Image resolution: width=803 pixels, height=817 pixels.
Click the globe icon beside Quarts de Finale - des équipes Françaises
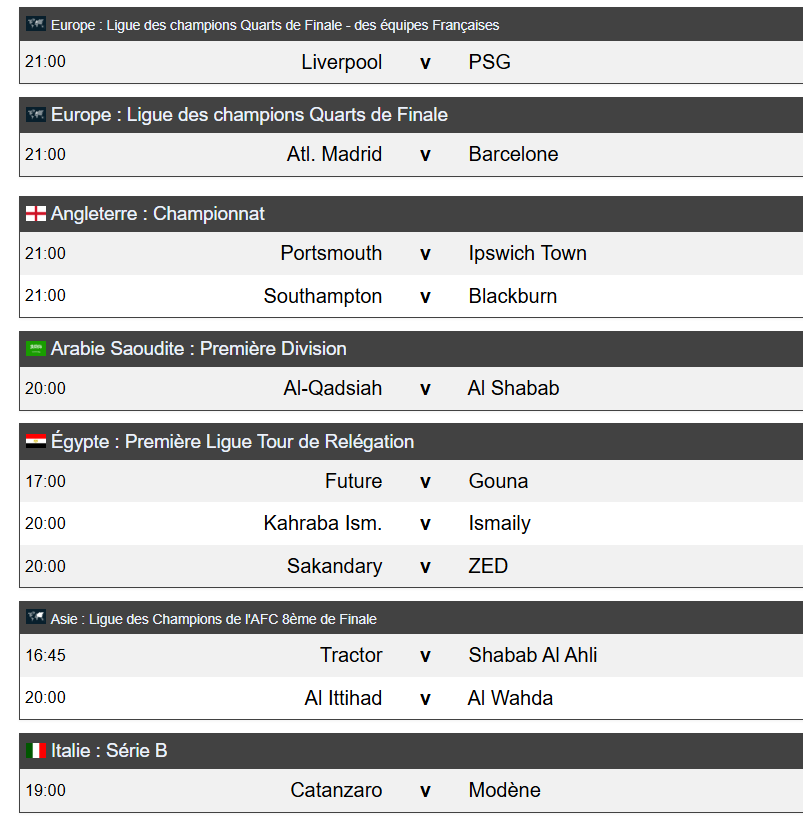click(36, 24)
